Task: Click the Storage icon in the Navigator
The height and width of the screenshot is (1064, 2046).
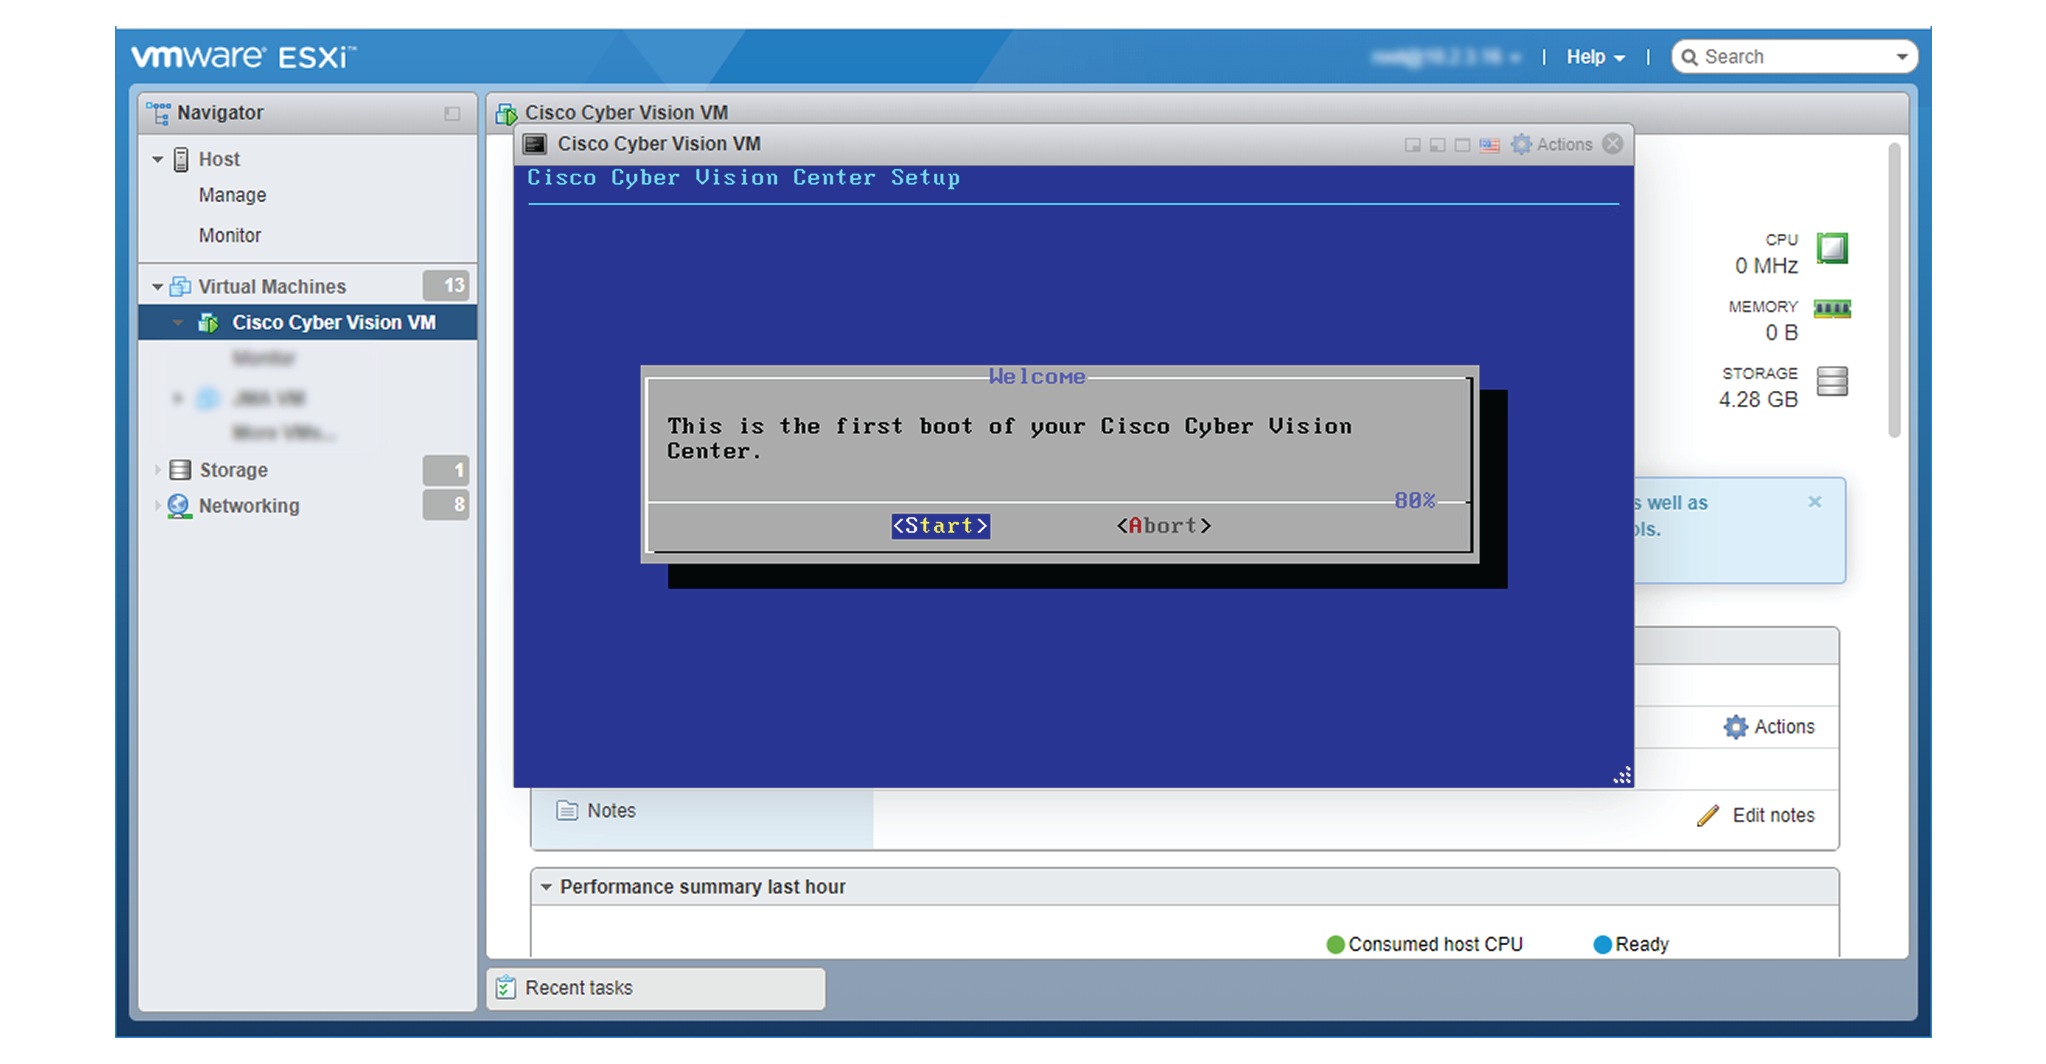Action: [180, 469]
